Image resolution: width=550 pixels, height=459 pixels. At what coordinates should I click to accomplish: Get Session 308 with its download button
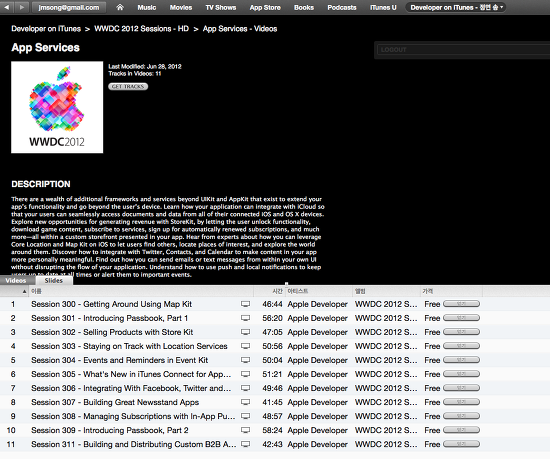461,416
